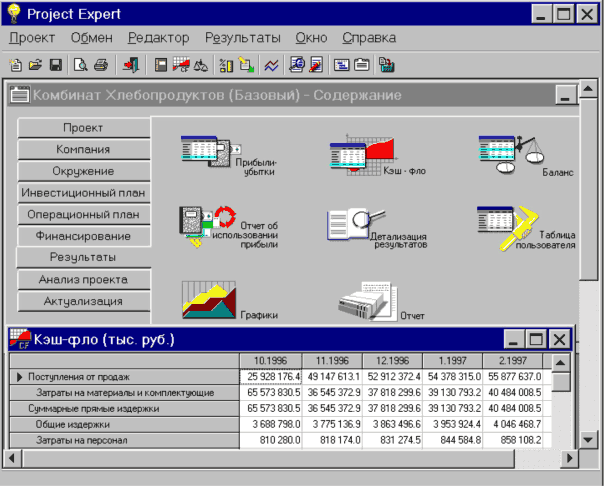Select row Суммарные прямые издержки

coord(124,409)
